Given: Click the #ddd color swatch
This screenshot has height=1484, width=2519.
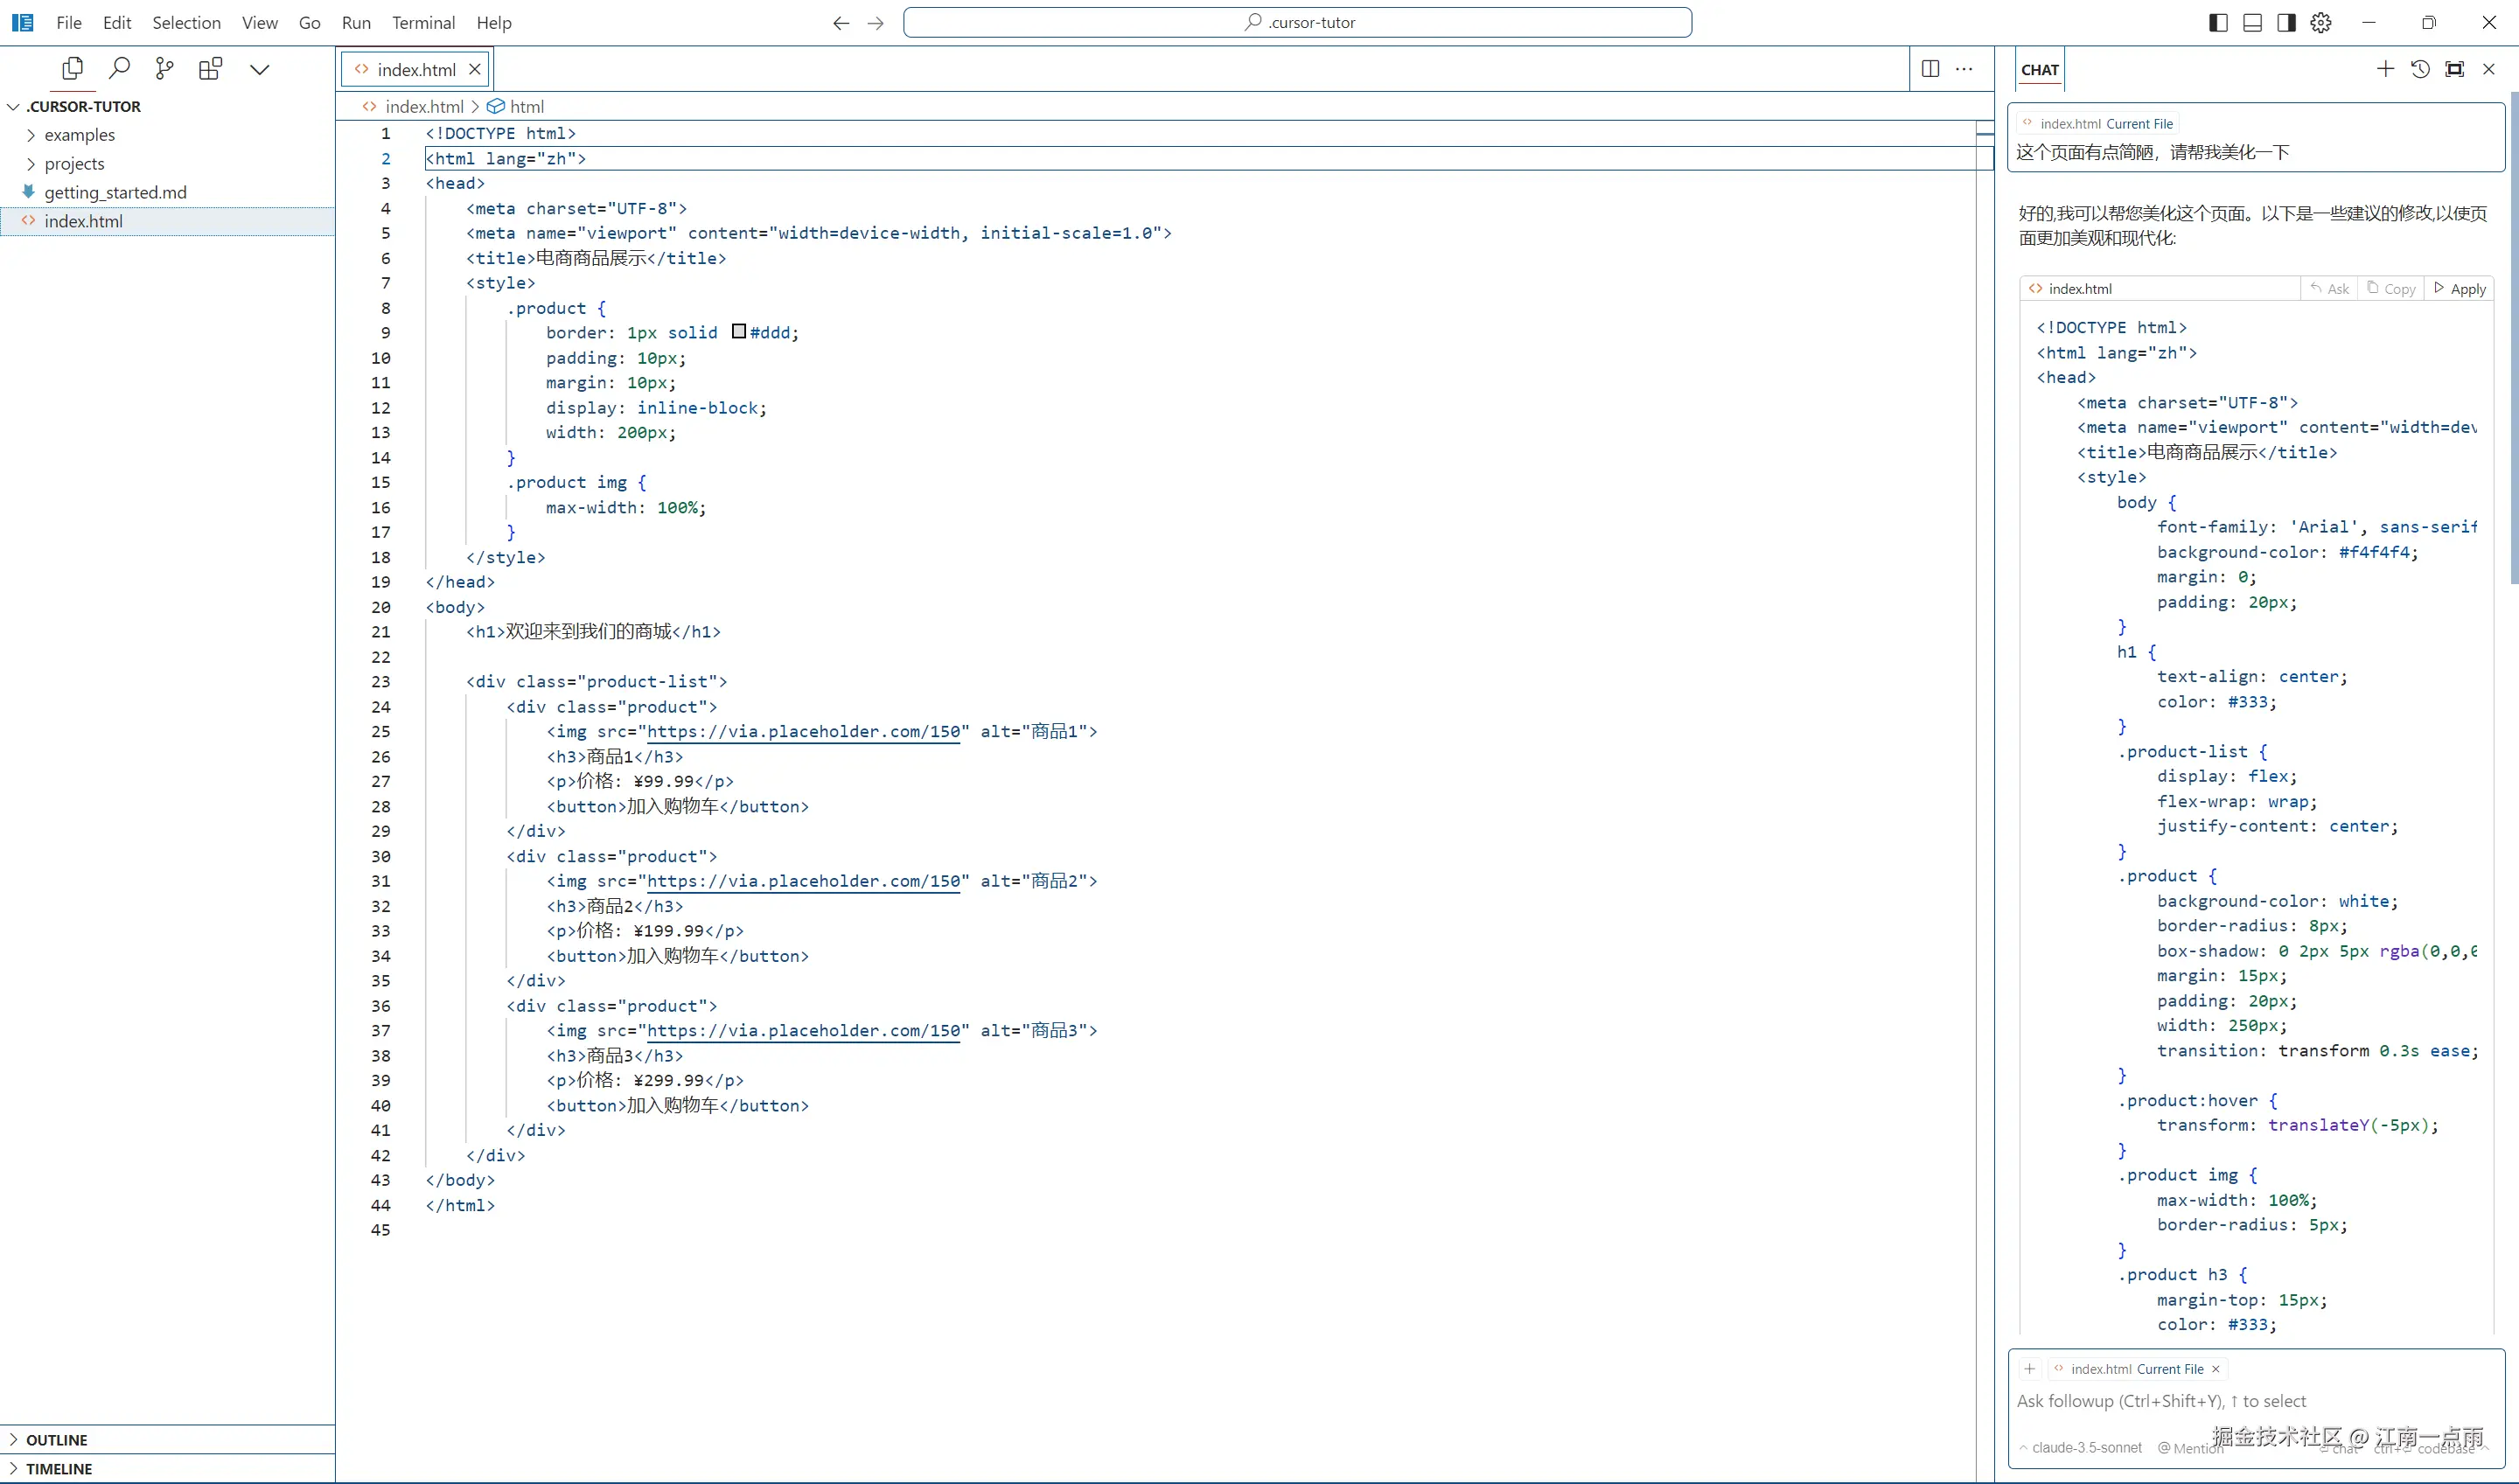Looking at the screenshot, I should point(739,332).
